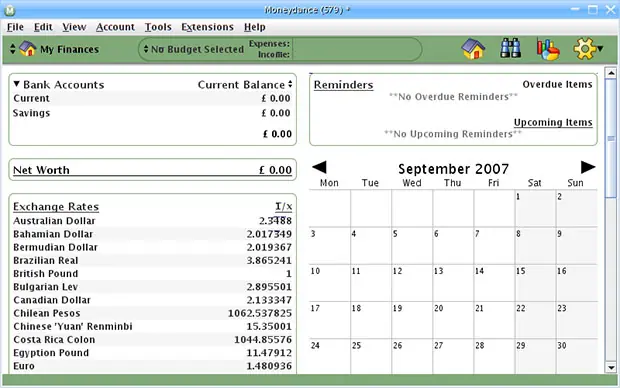Open the View menu
The image size is (620, 388).
(74, 27)
